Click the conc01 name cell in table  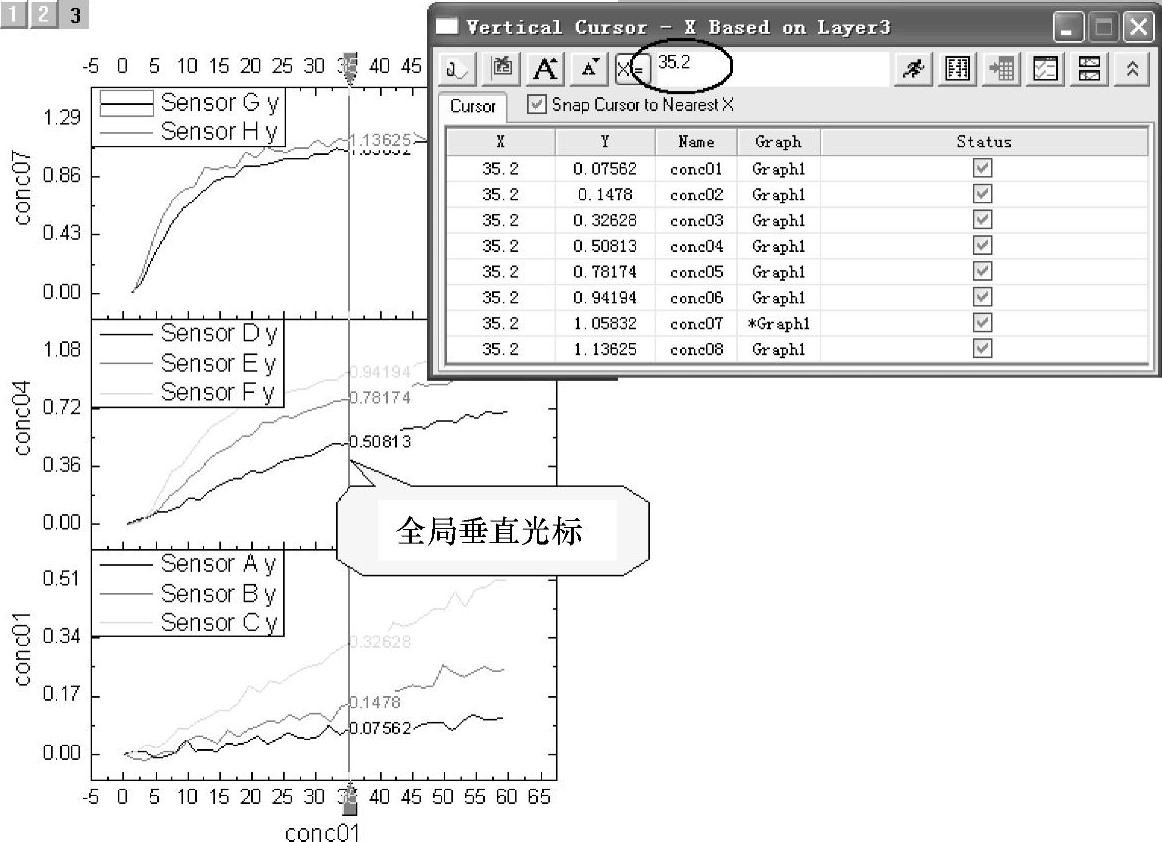696,169
